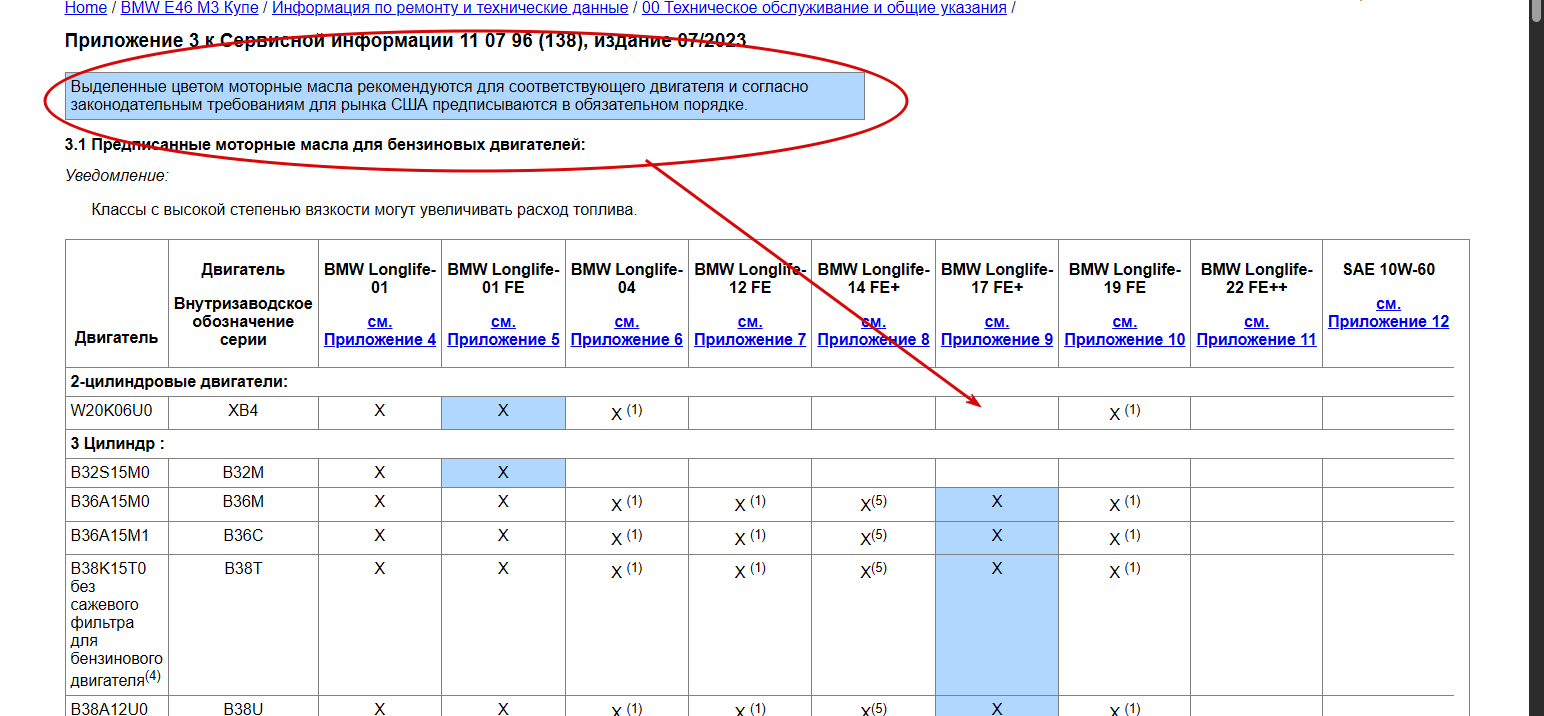Open см. Приложение 4 link under Longlife-01
Image resolution: width=1544 pixels, height=716 pixels.
coord(380,331)
